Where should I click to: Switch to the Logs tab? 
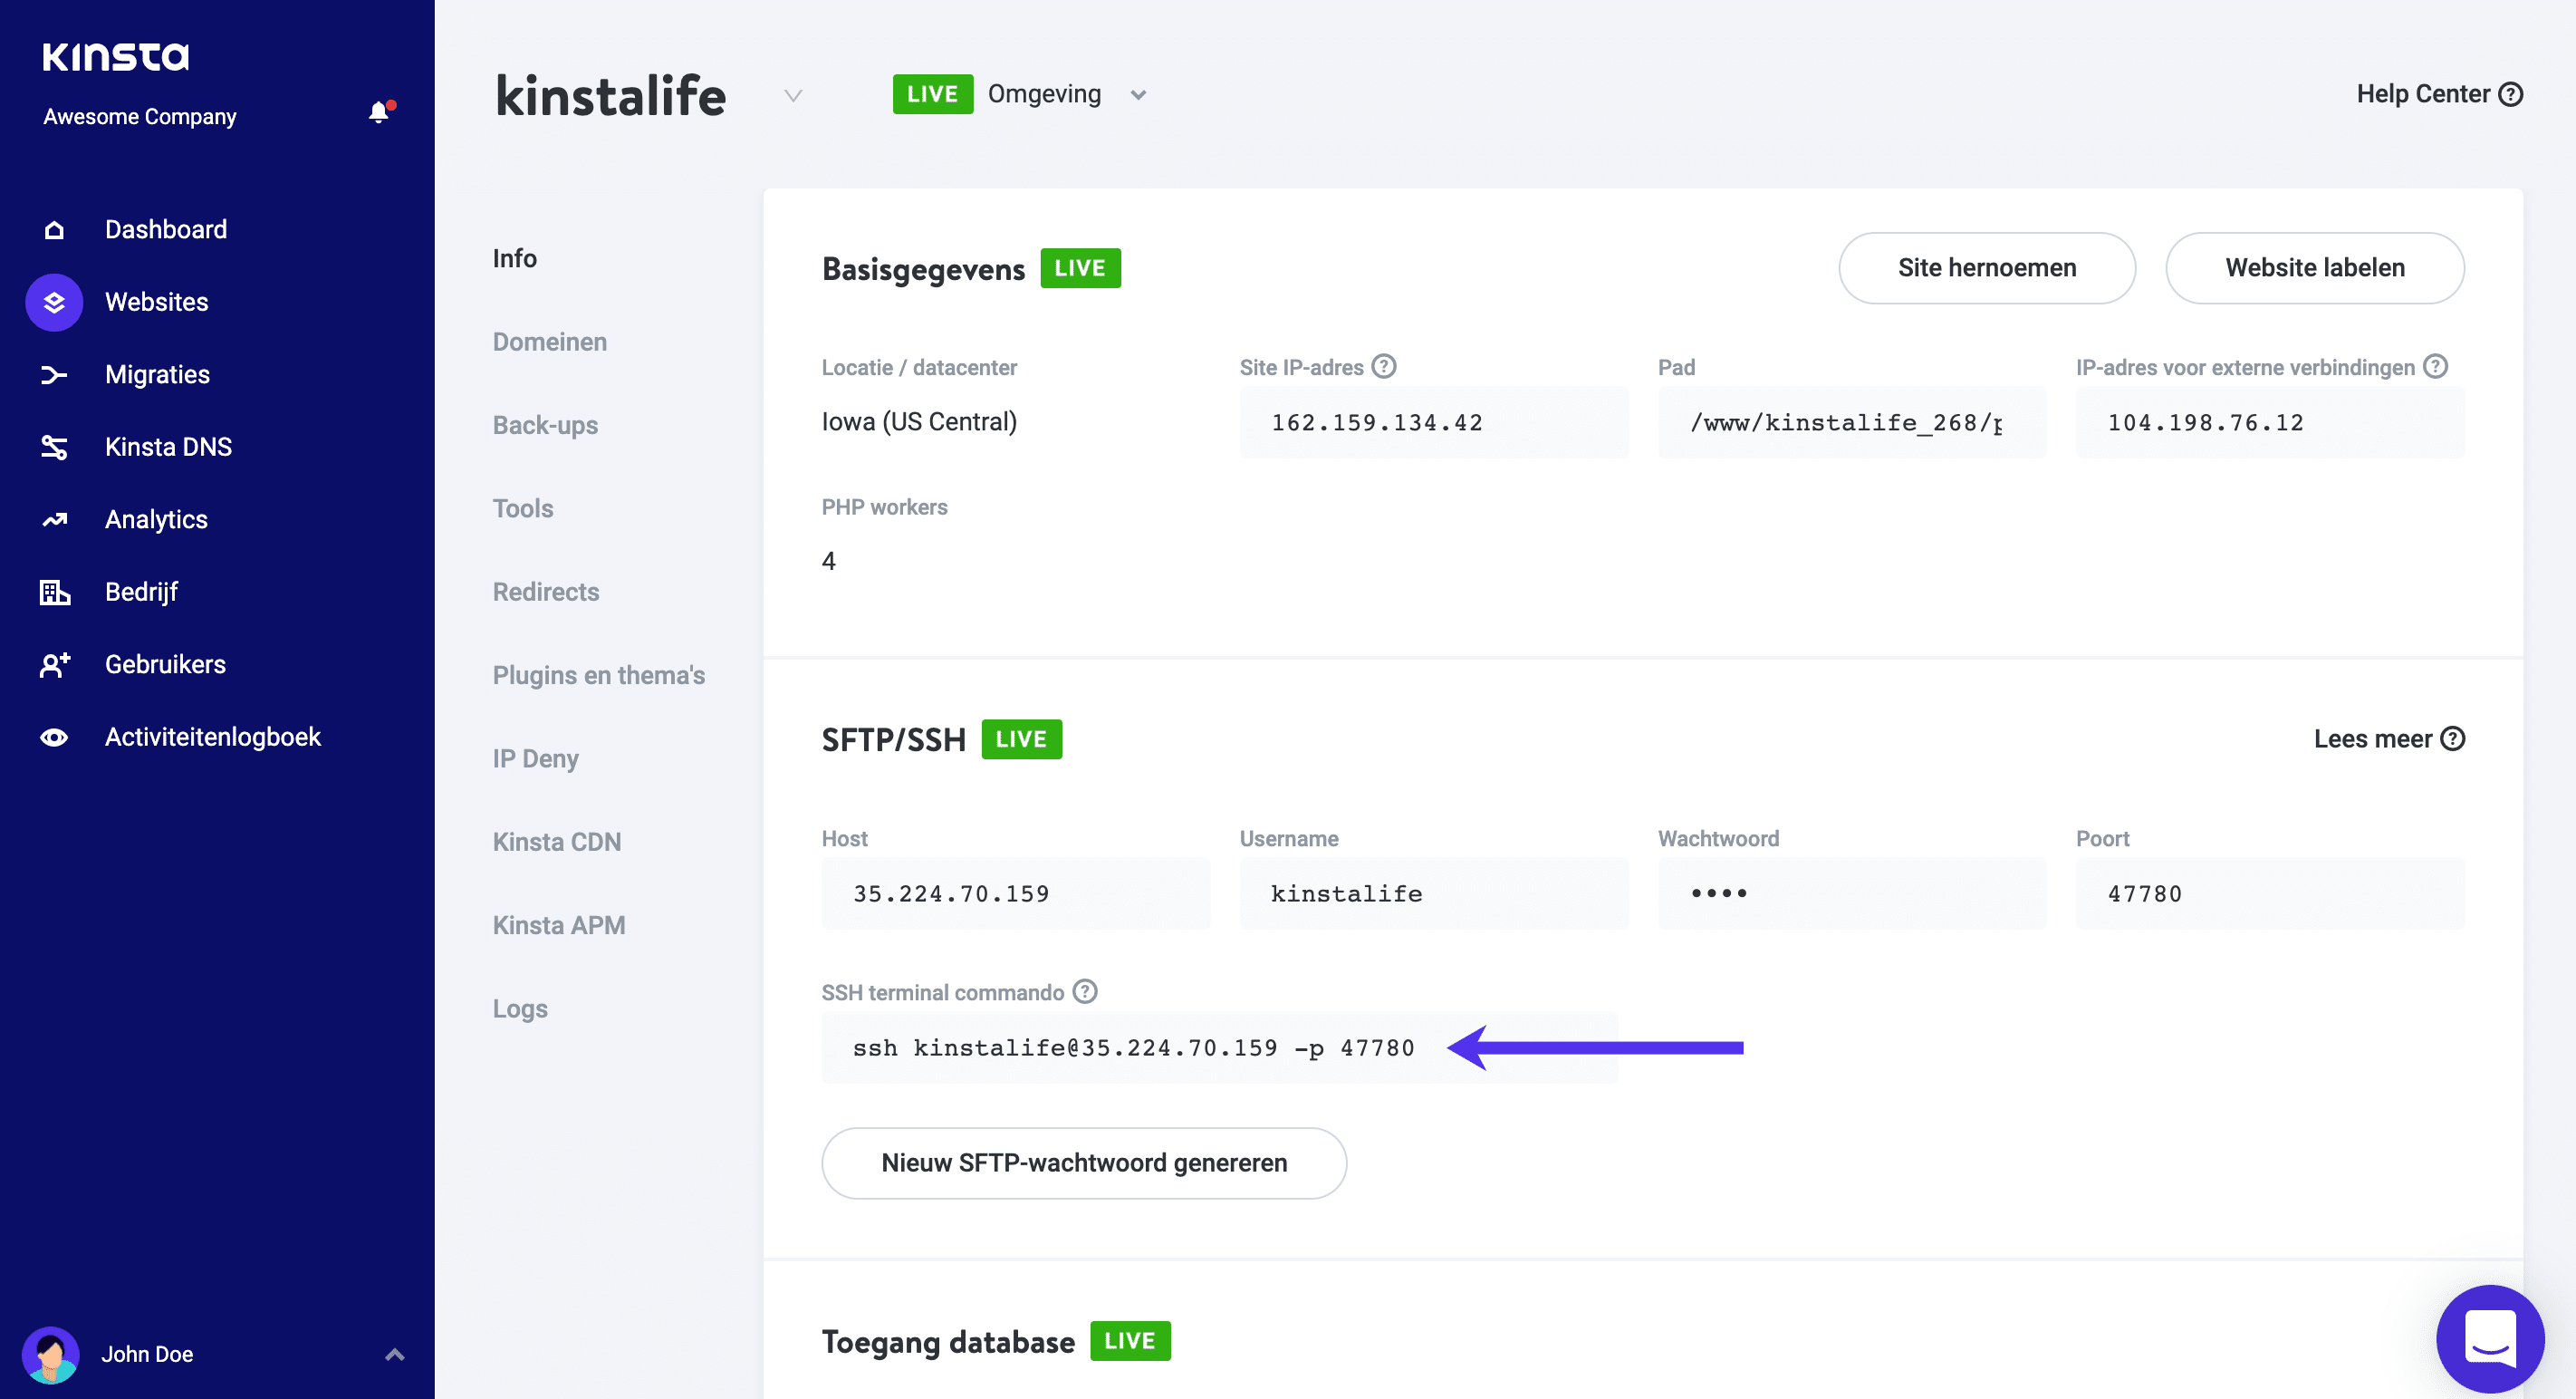(520, 1009)
